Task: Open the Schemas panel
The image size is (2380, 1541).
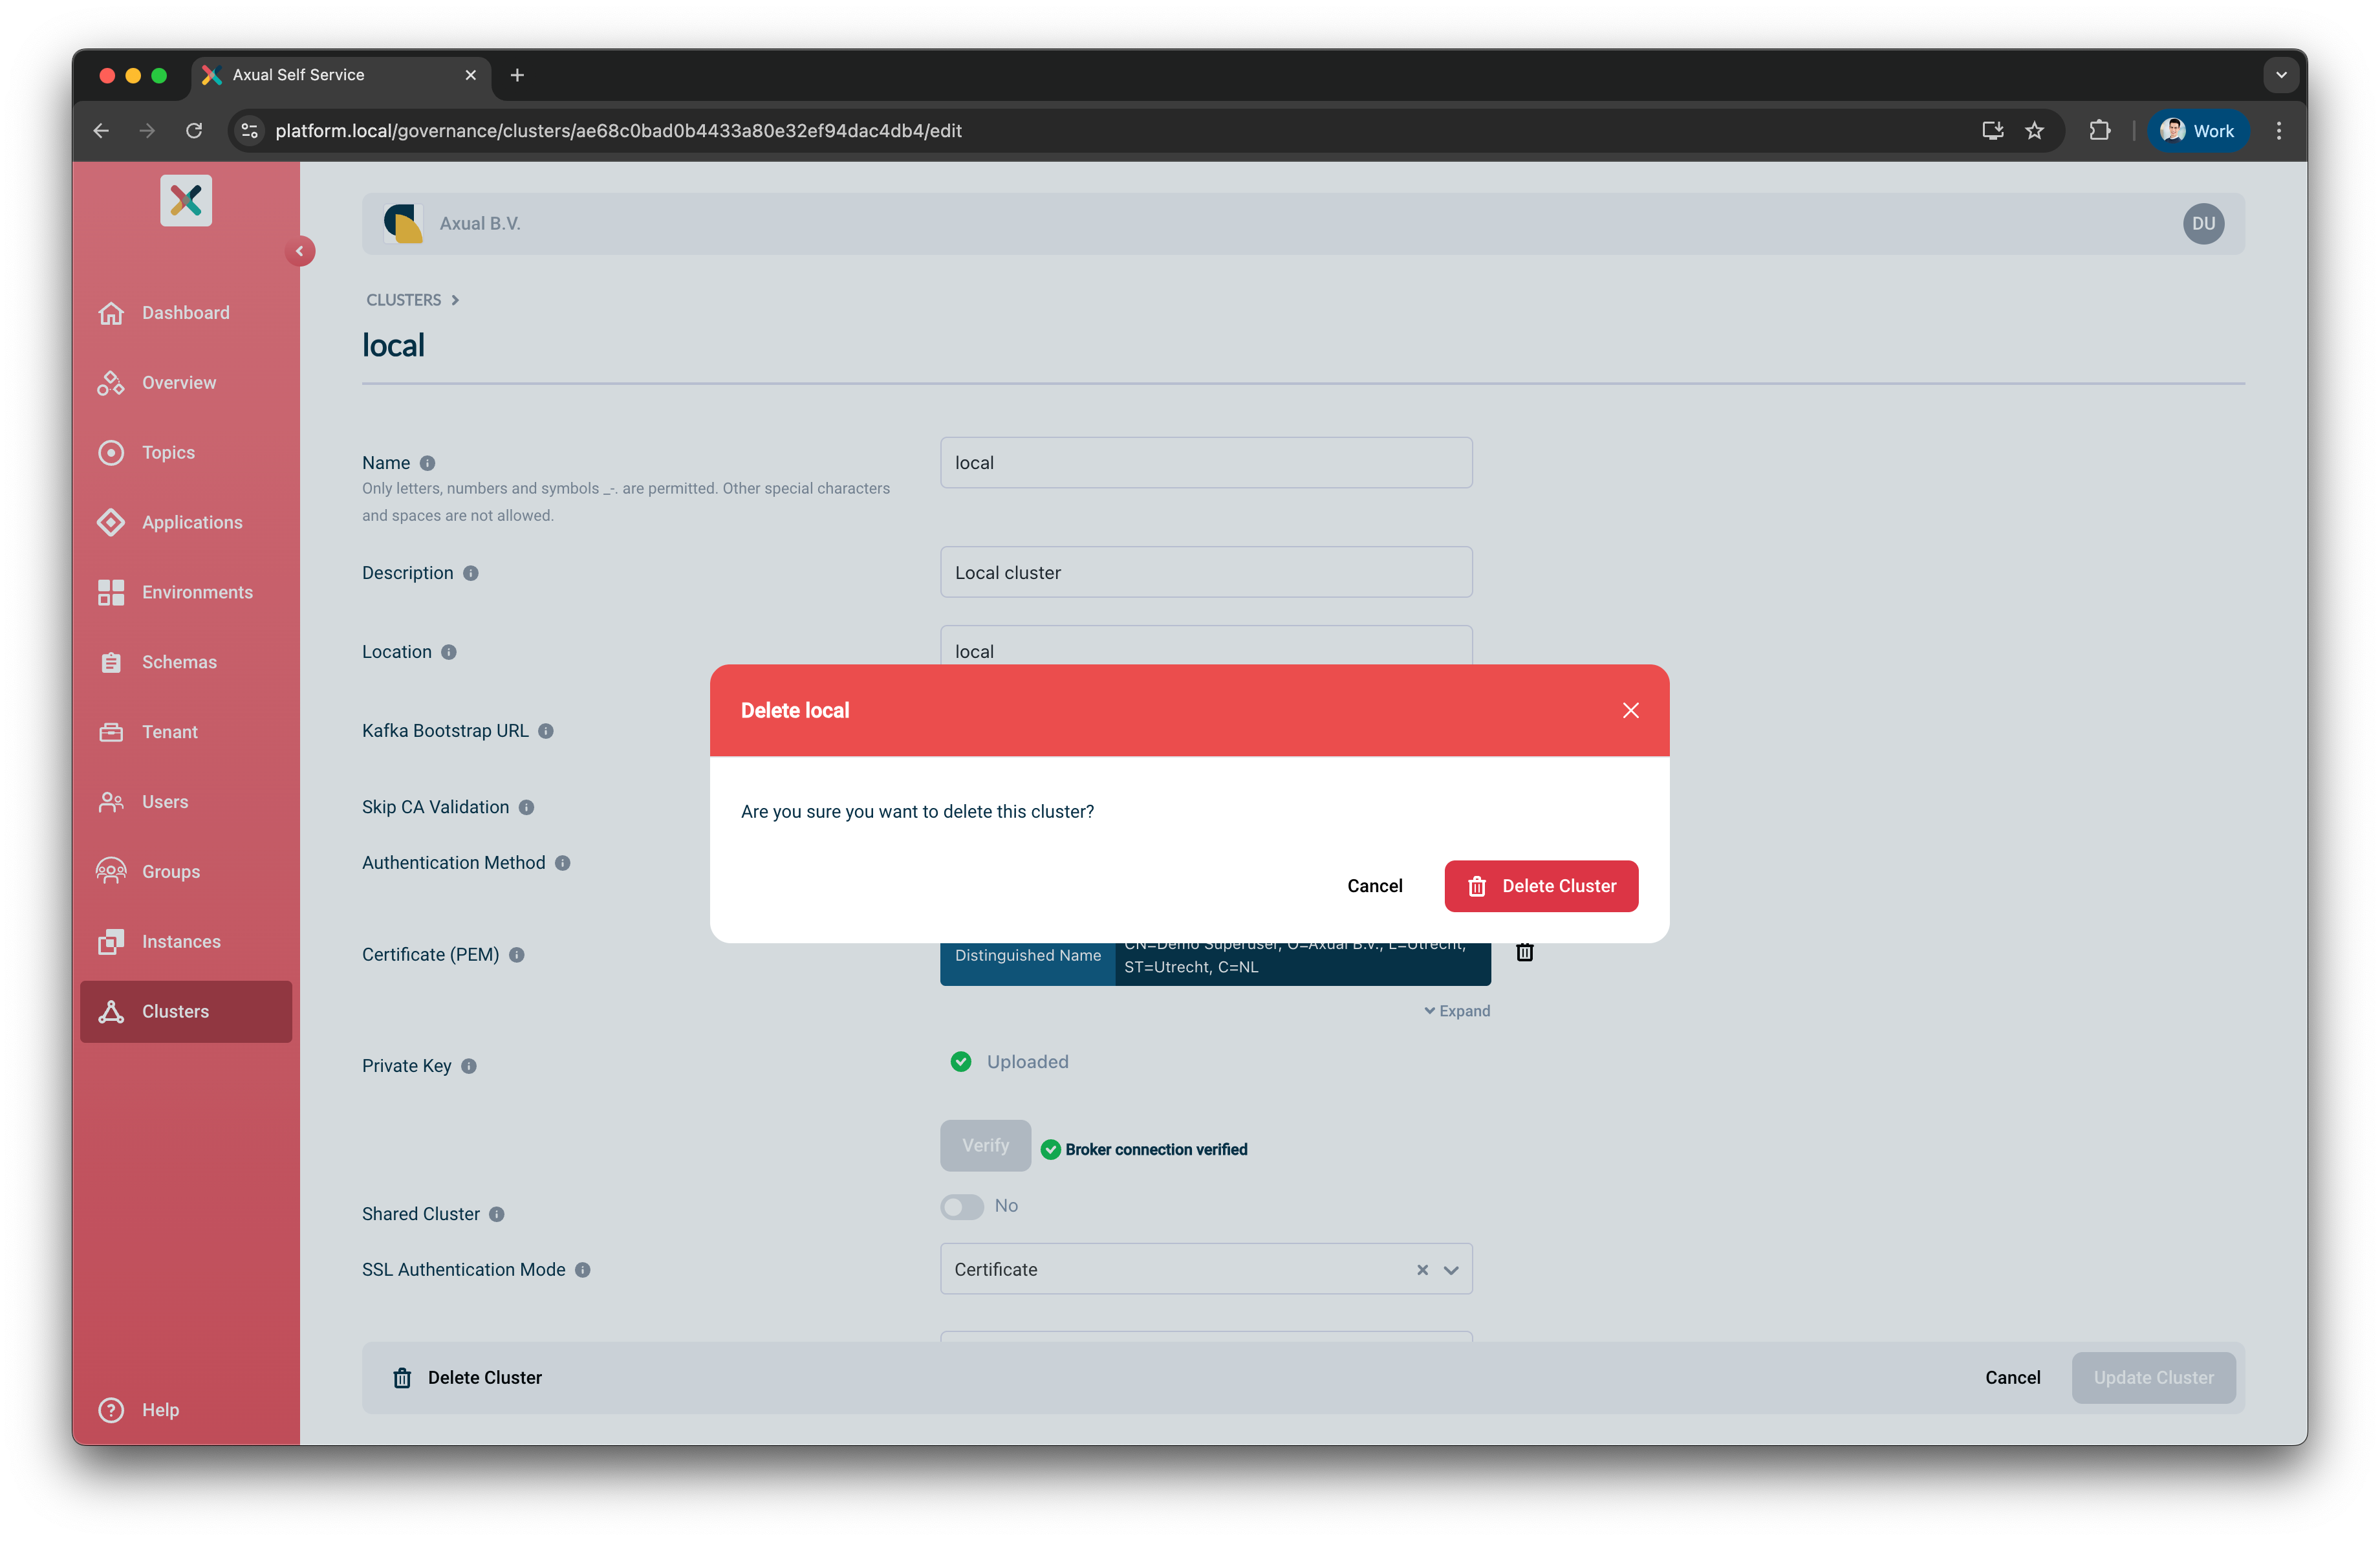Action: pos(179,661)
